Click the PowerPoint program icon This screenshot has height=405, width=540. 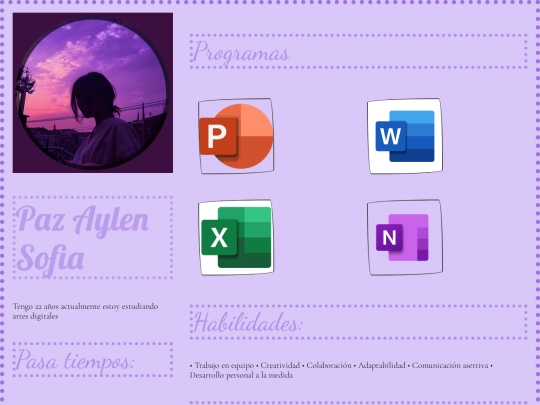236,136
